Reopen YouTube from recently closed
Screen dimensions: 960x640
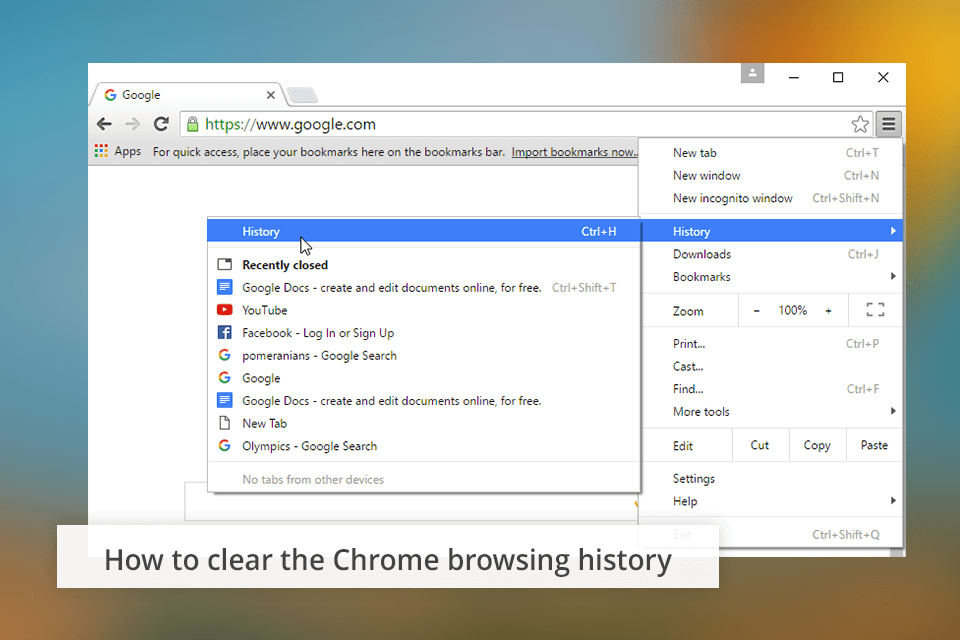click(424, 310)
